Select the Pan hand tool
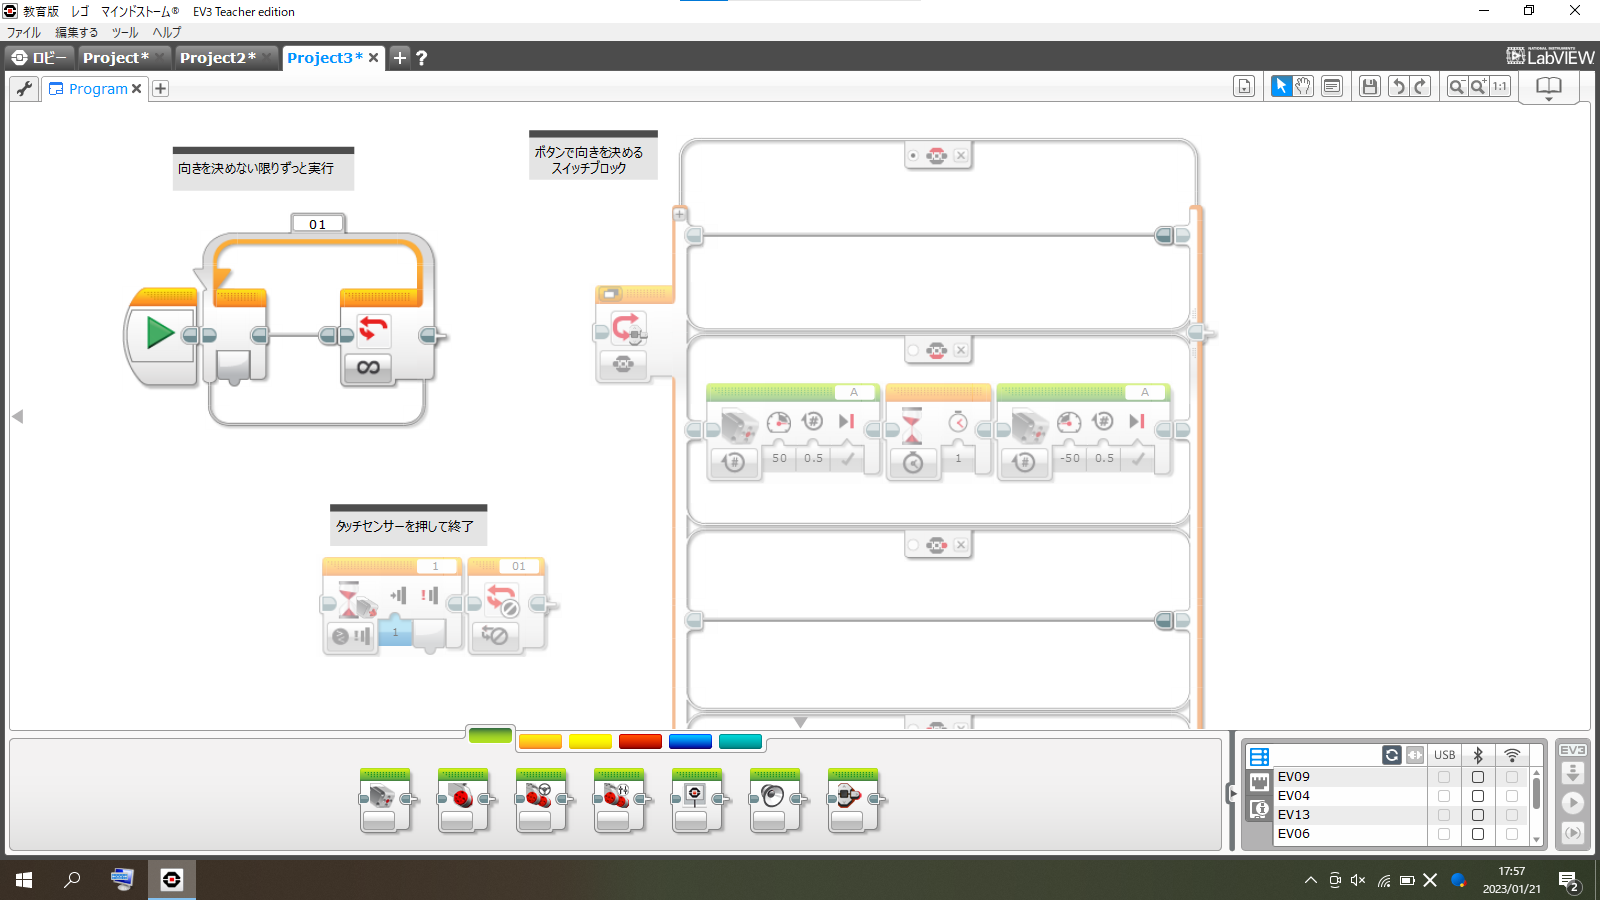 click(x=1303, y=86)
